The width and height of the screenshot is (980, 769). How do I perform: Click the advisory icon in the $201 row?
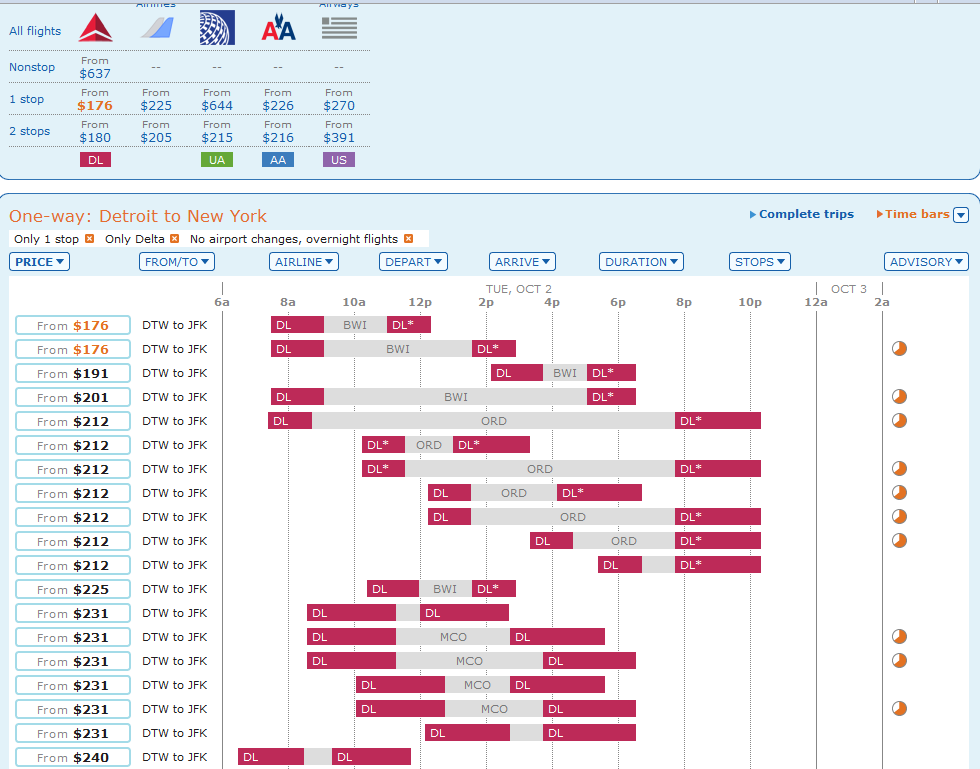coord(899,396)
